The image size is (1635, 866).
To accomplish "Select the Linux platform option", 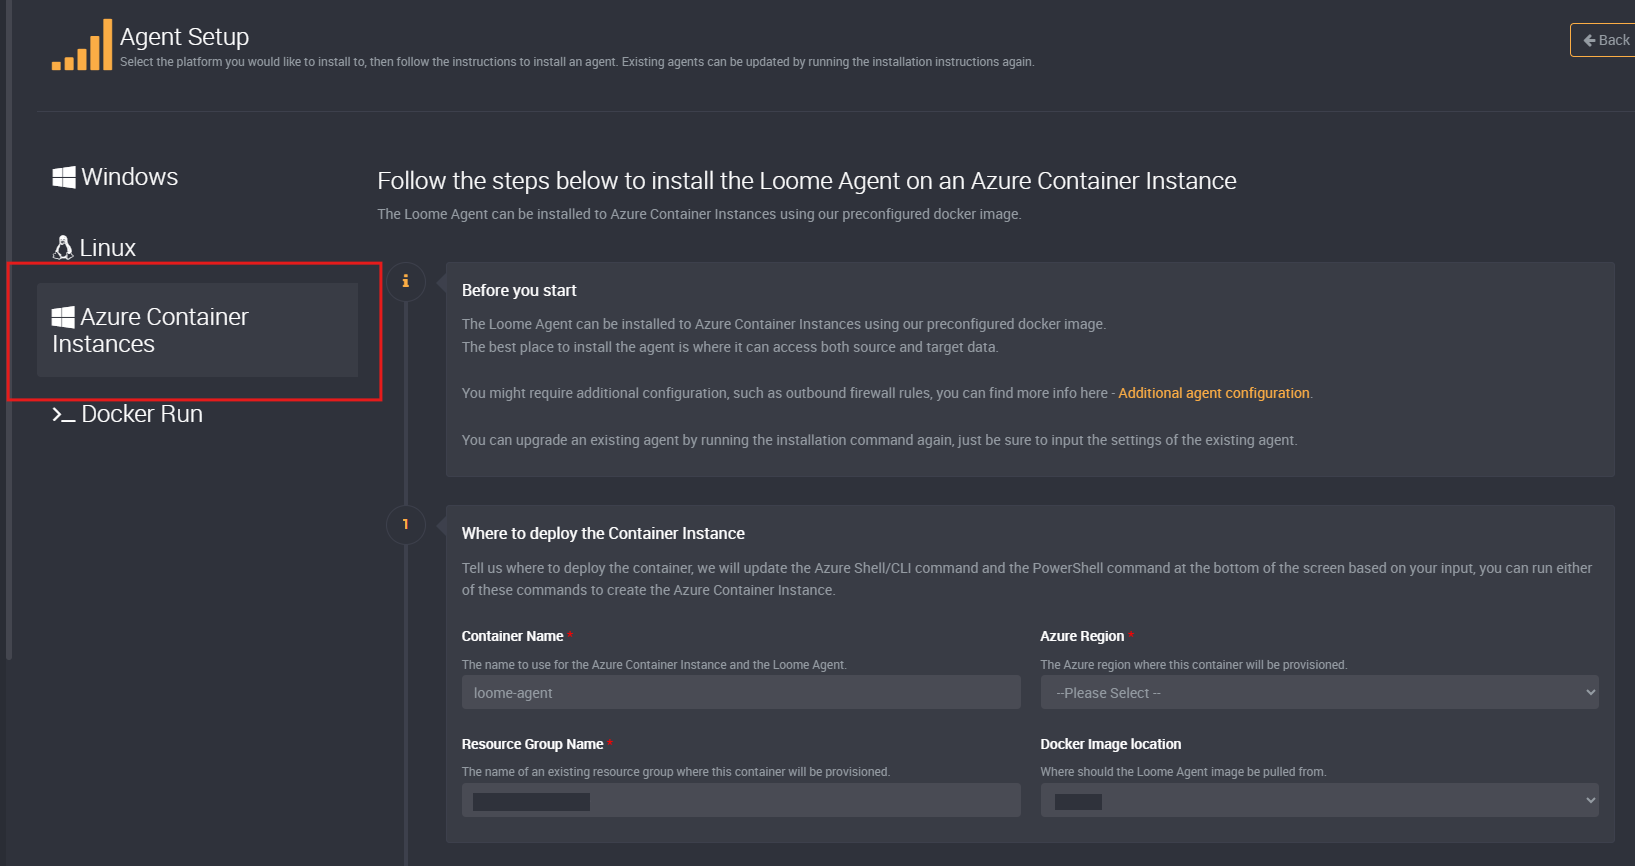I will pyautogui.click(x=94, y=247).
